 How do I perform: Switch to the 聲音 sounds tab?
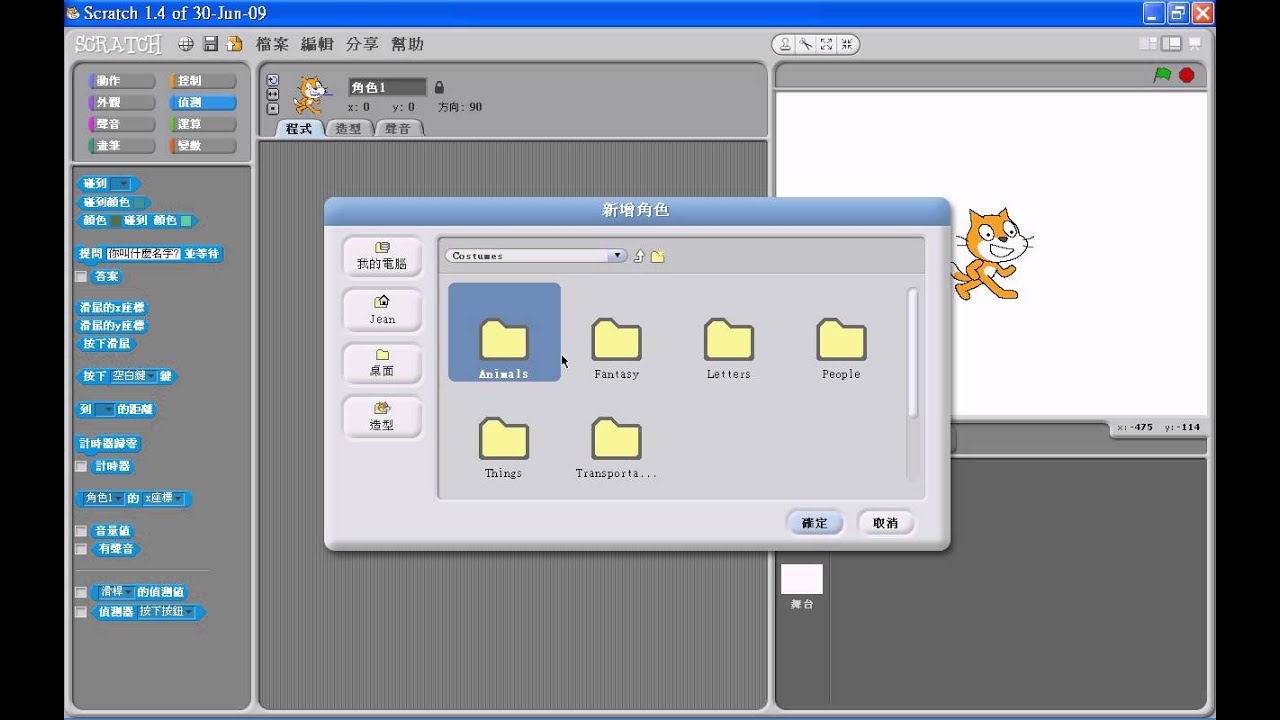point(398,128)
